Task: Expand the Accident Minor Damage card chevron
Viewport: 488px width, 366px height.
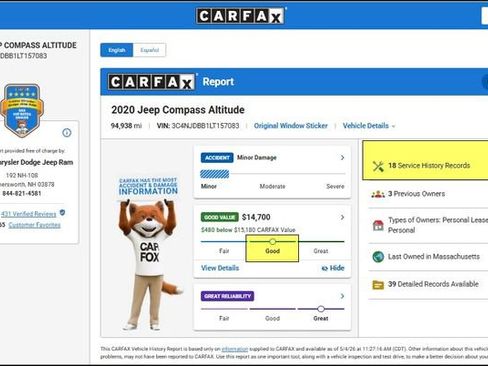Action: (x=342, y=157)
